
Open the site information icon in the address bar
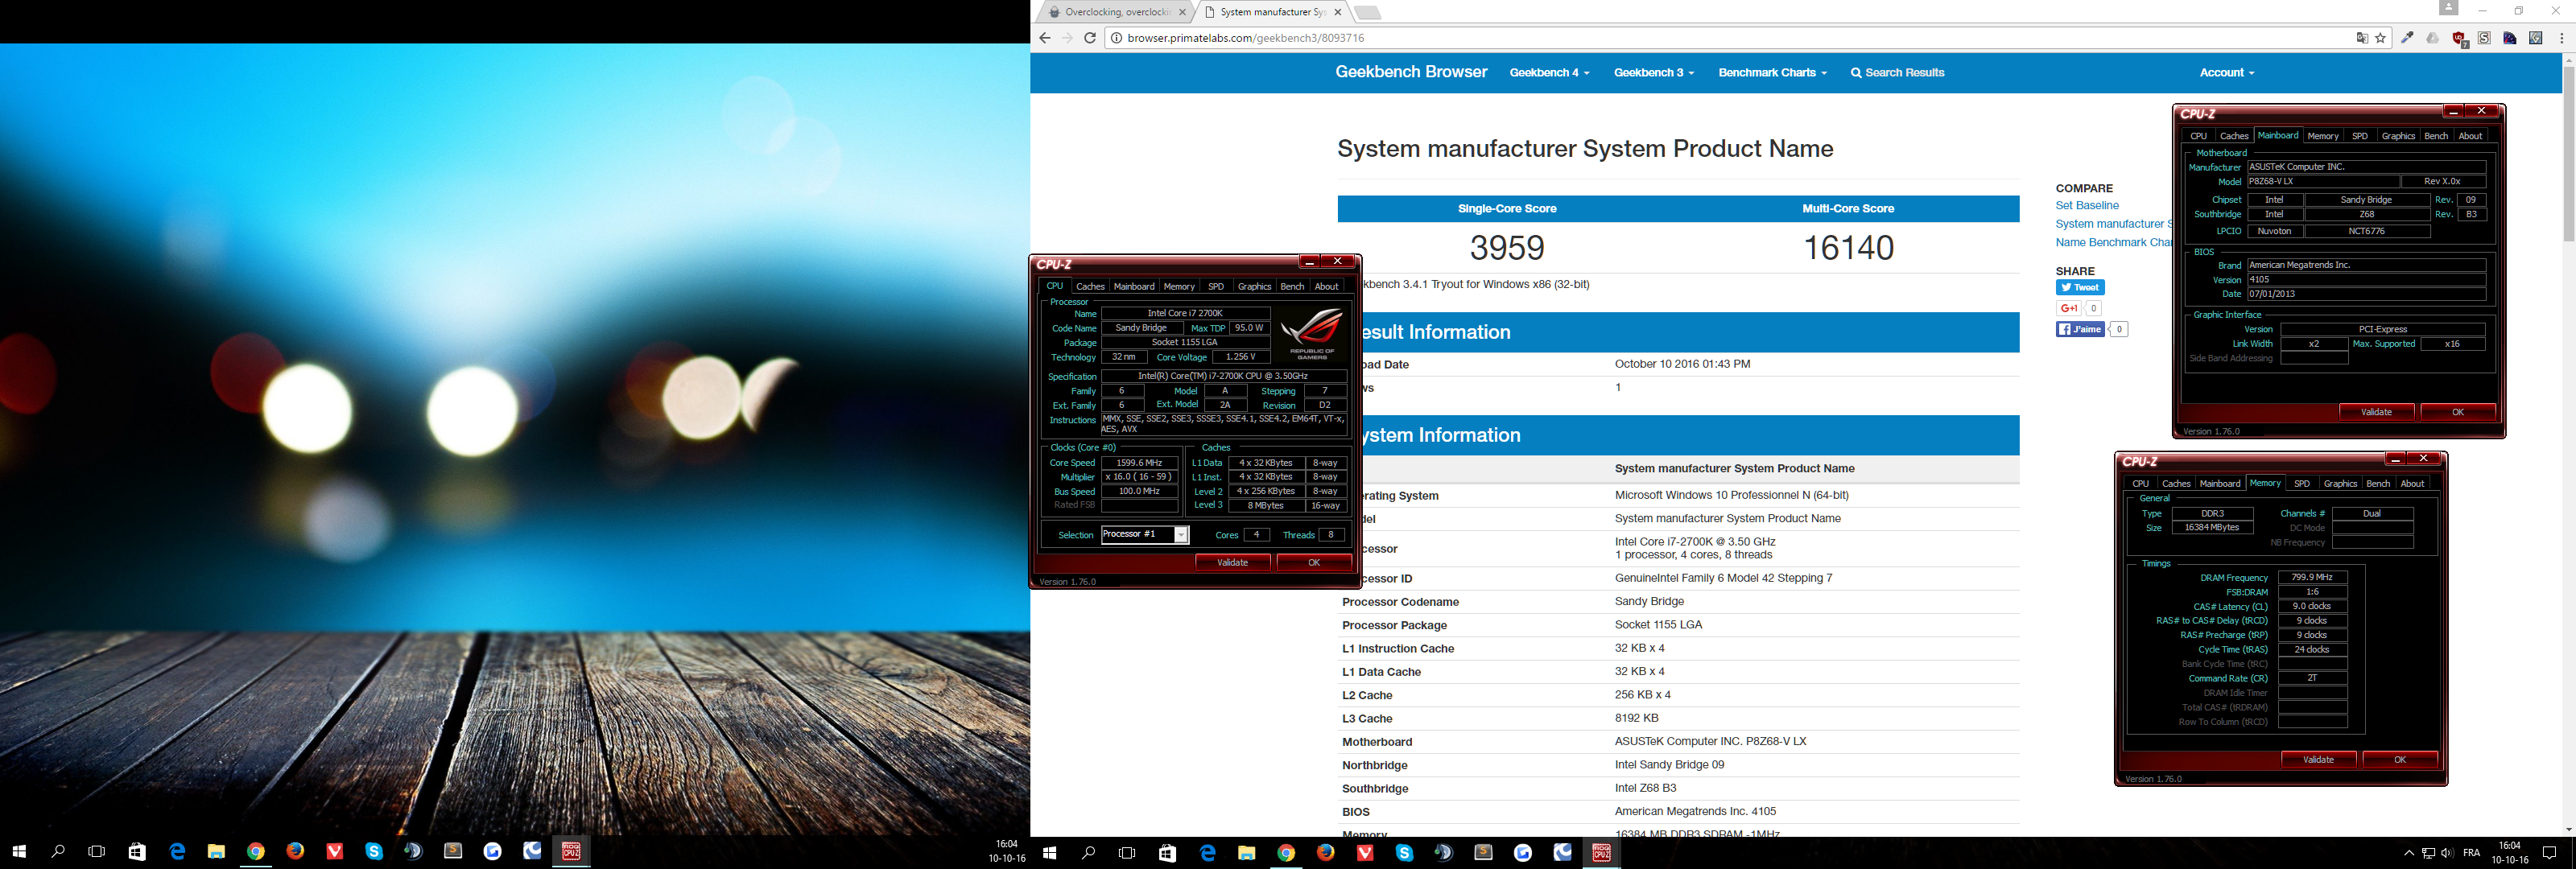[1116, 38]
